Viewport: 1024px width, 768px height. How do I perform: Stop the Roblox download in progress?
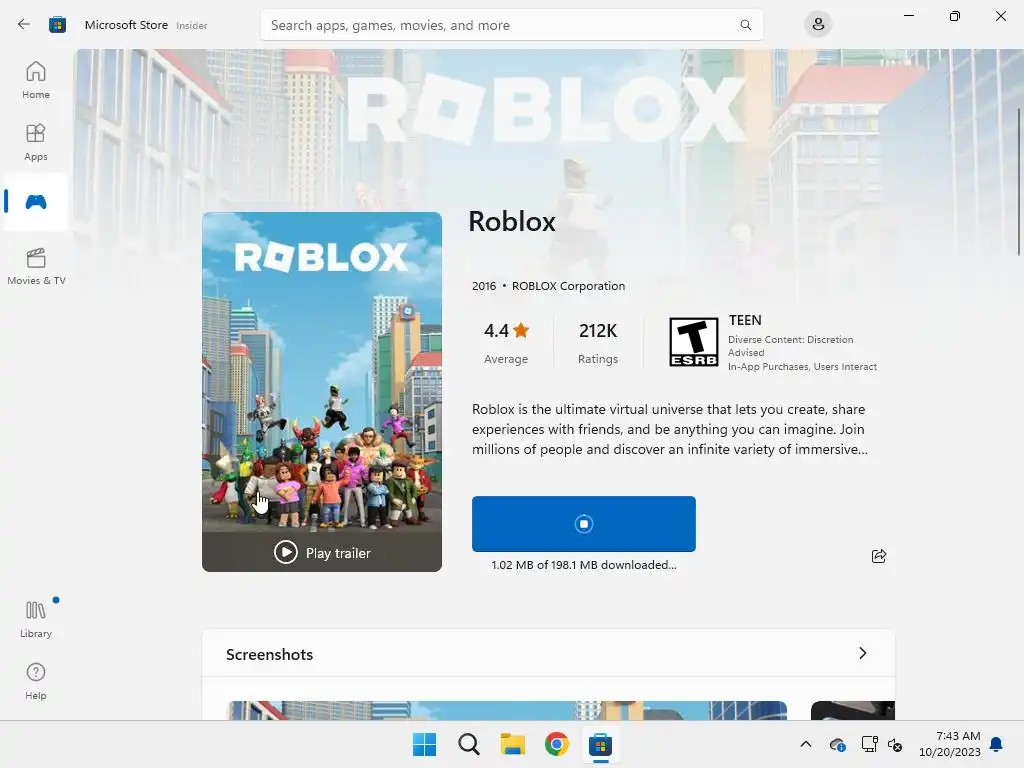tap(584, 524)
